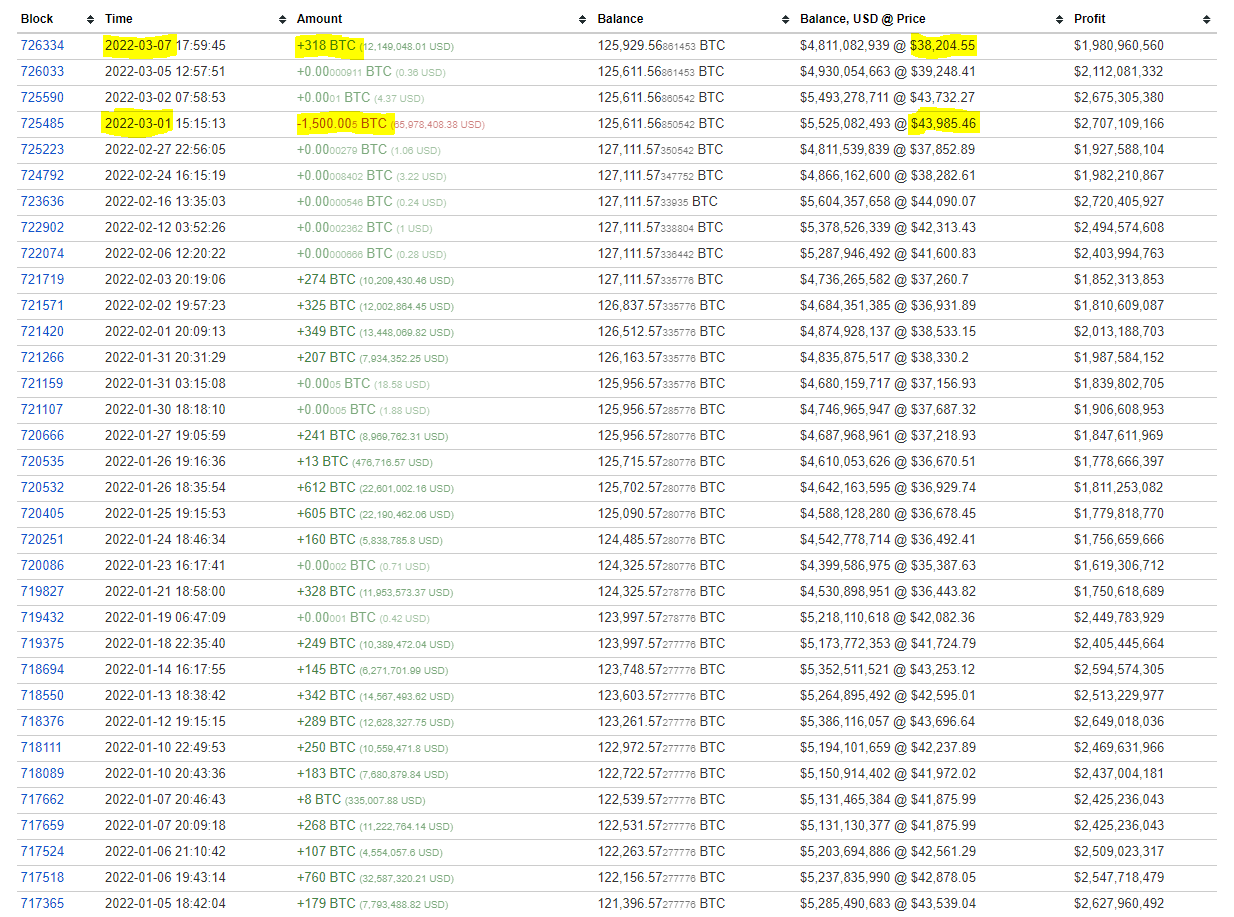Open block 720666 link

[42, 436]
